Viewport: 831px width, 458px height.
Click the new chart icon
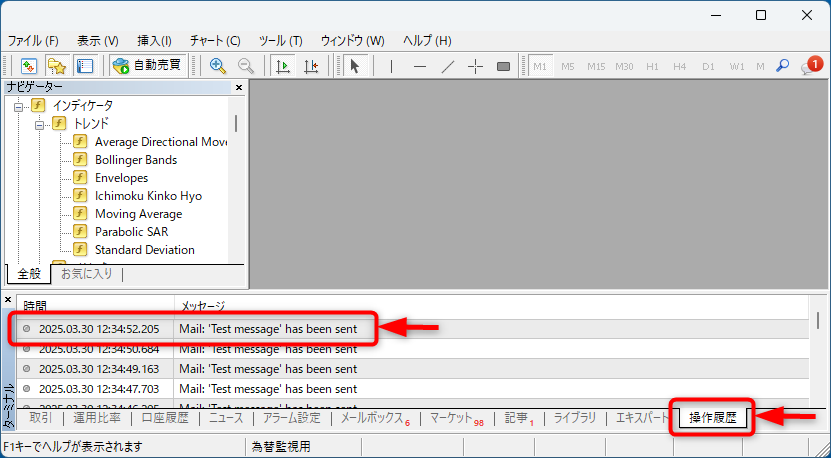click(x=29, y=66)
